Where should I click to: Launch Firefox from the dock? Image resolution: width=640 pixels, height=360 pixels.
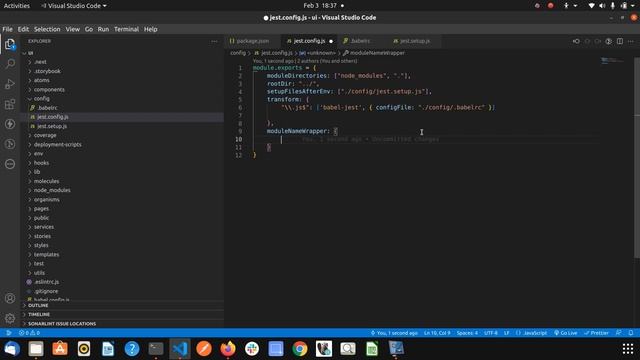[x=228, y=349]
